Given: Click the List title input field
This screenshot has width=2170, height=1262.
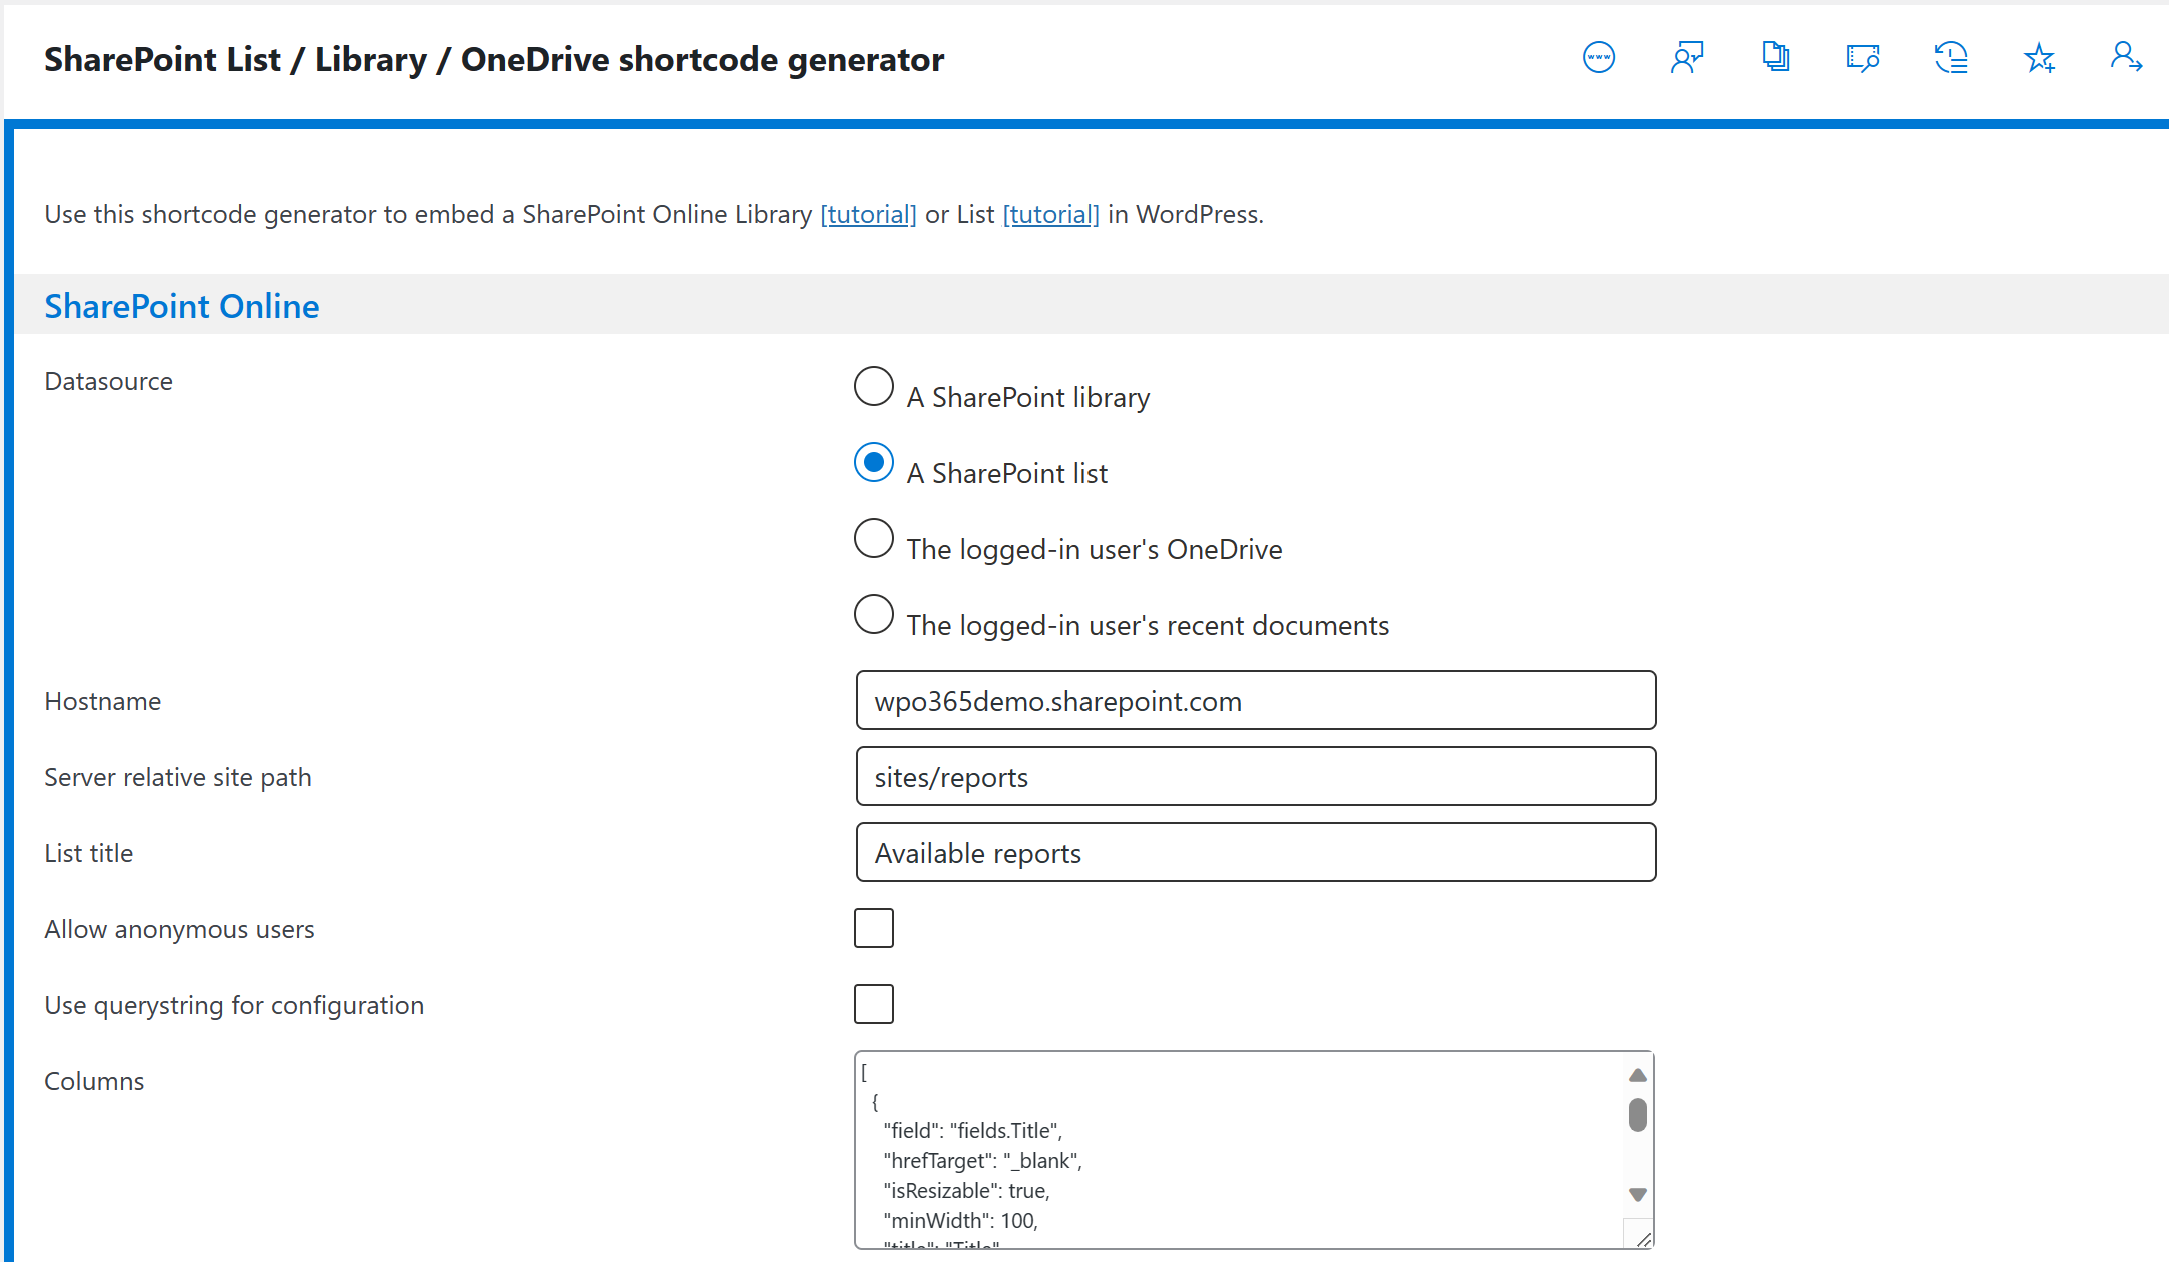Looking at the screenshot, I should (1256, 852).
